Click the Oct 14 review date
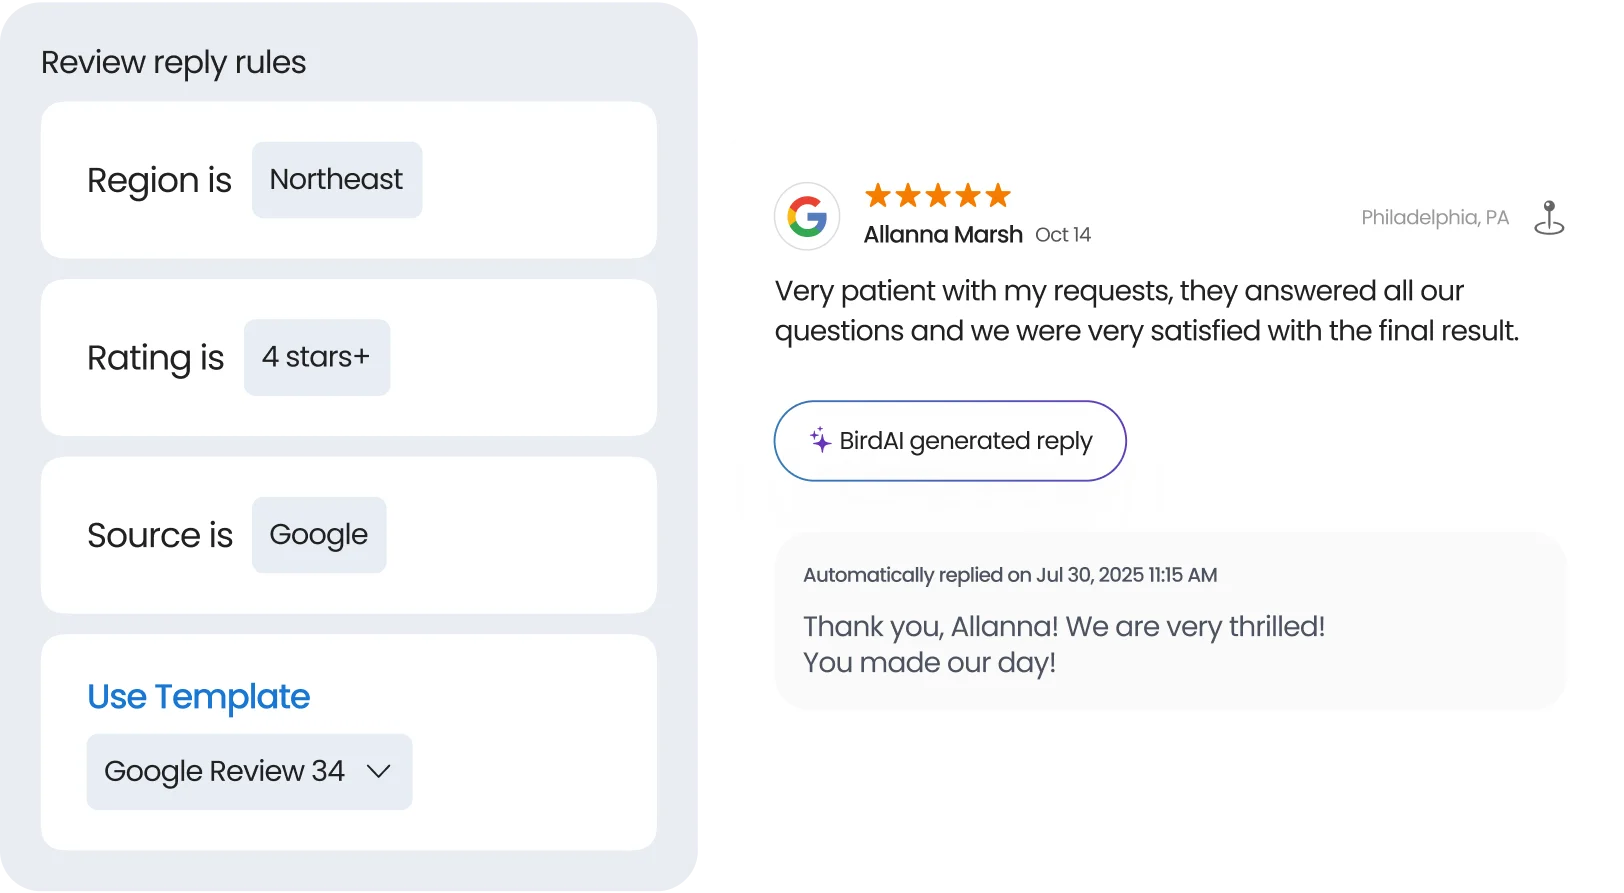Screen dimensions: 1624x893 coord(1062,235)
